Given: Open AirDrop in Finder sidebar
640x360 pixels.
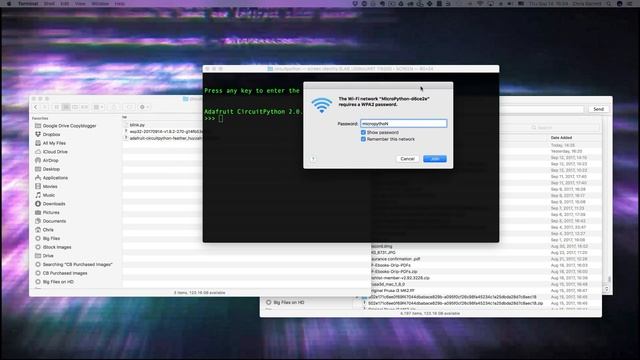Looking at the screenshot, I should click(47, 160).
